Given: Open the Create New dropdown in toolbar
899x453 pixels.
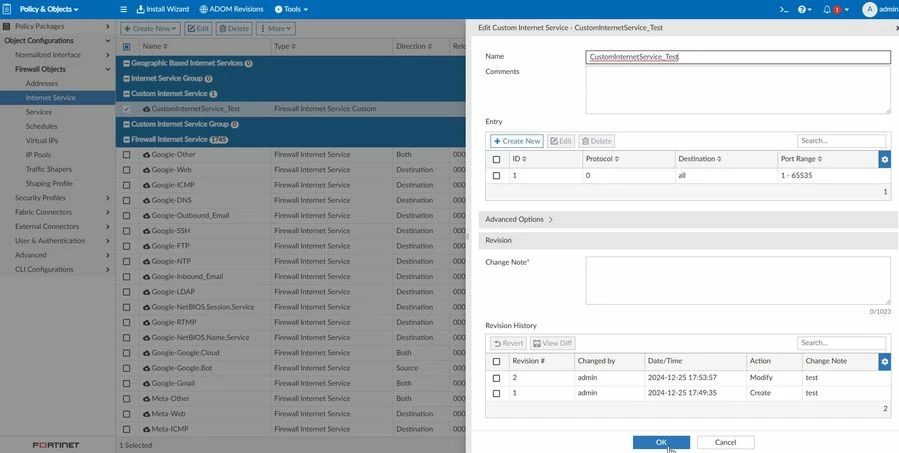Looking at the screenshot, I should (150, 29).
